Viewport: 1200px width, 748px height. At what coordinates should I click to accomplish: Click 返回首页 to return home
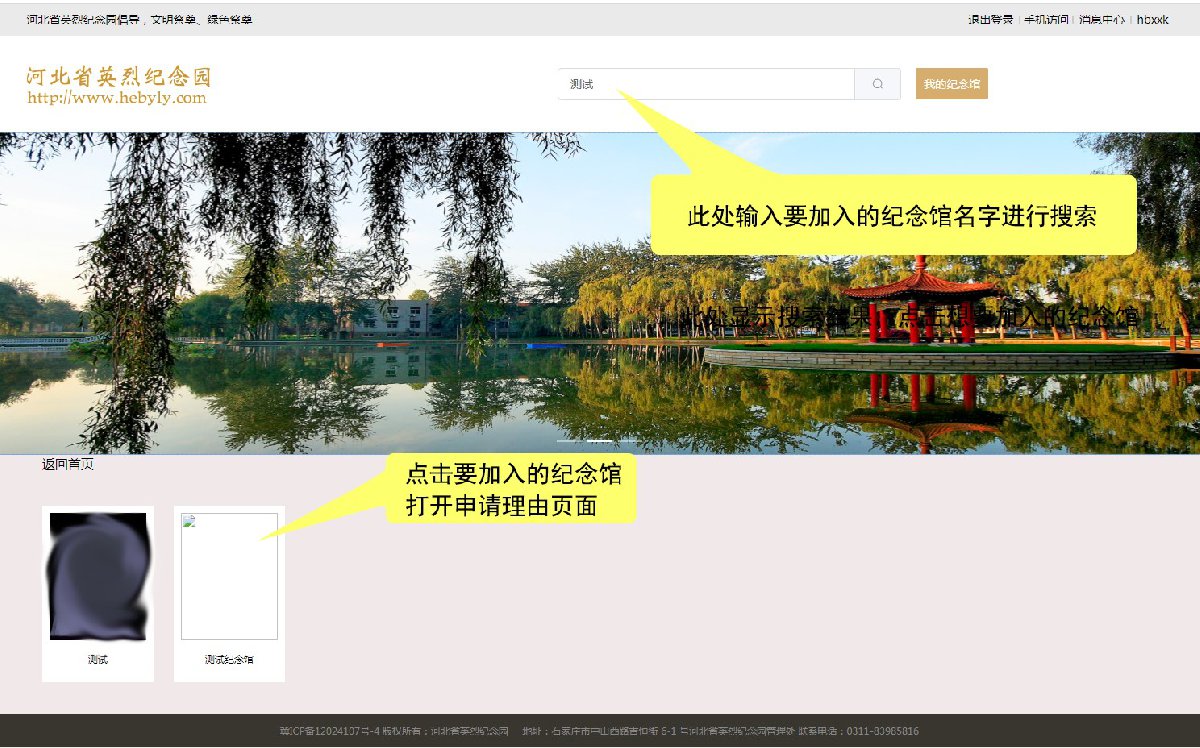68,464
